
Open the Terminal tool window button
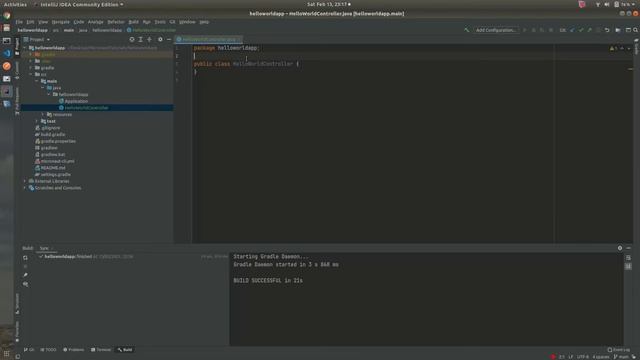(x=101, y=350)
